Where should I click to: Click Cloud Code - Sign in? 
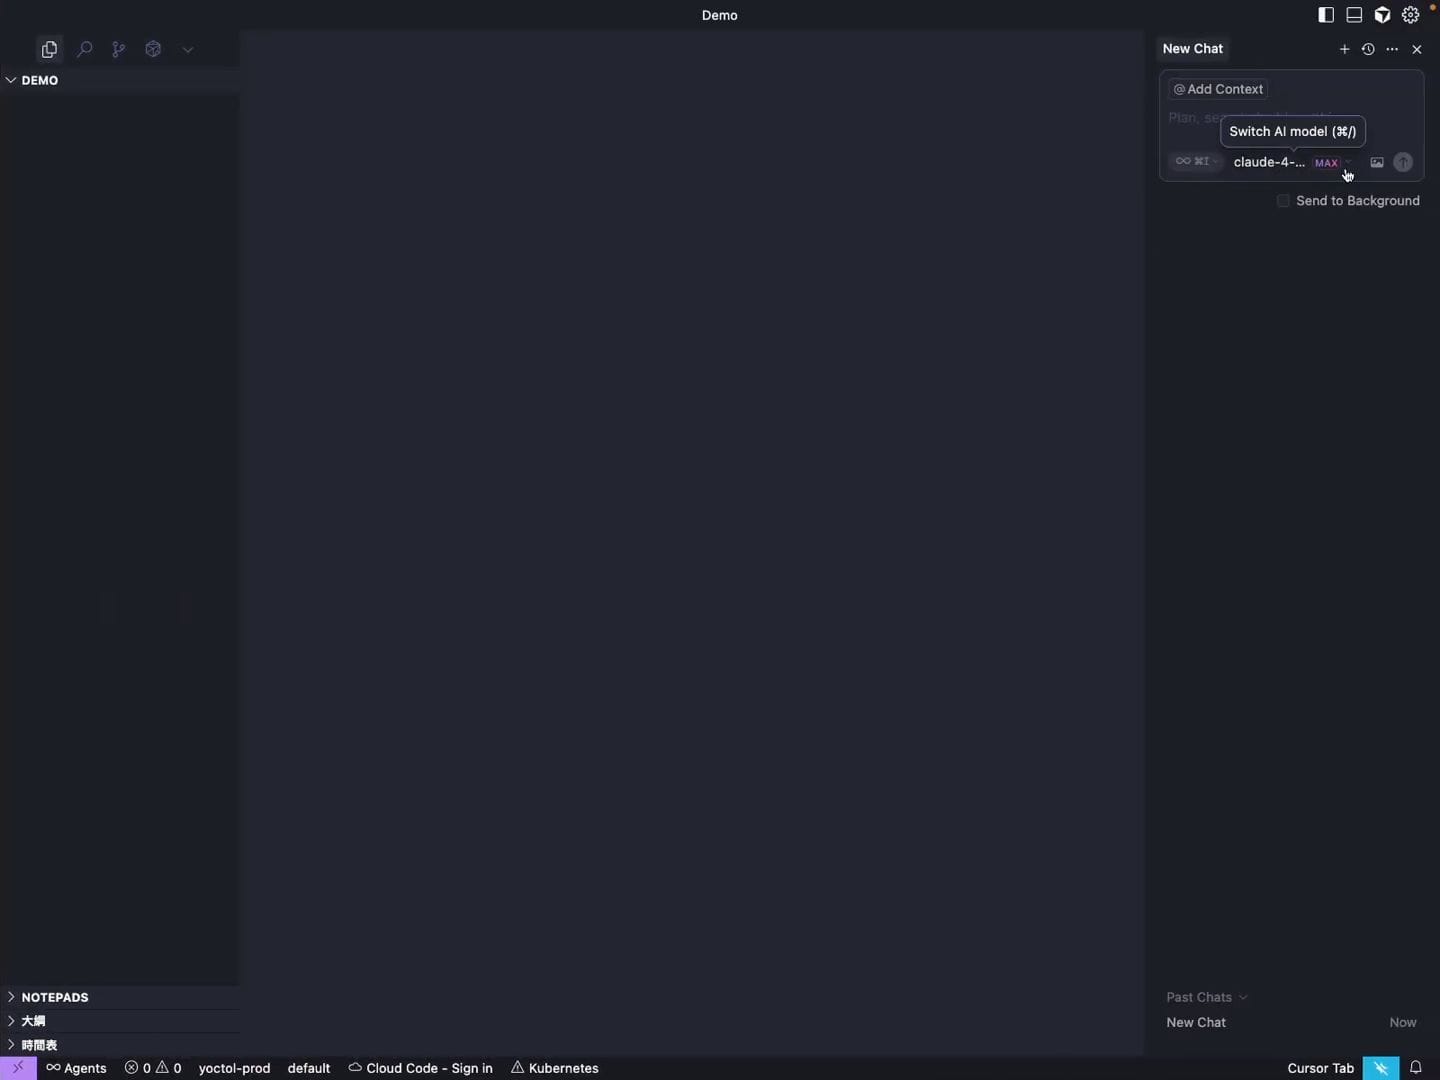(x=420, y=1068)
